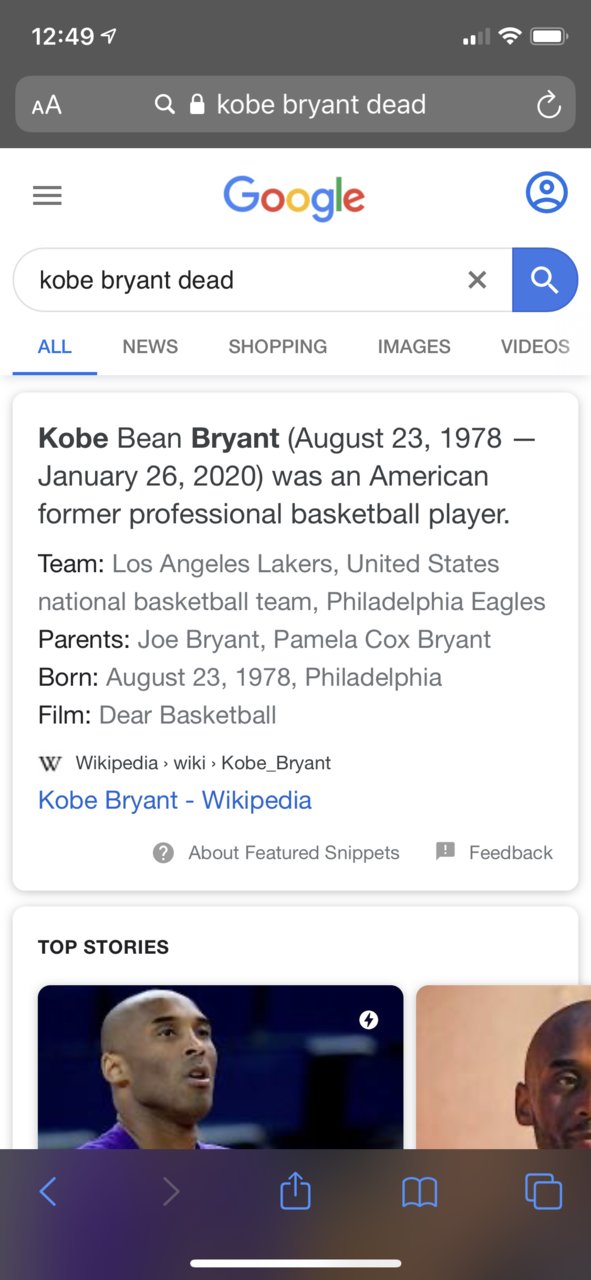The width and height of the screenshot is (591, 1280).
Task: Tap the blue search magnifier button
Action: (545, 280)
